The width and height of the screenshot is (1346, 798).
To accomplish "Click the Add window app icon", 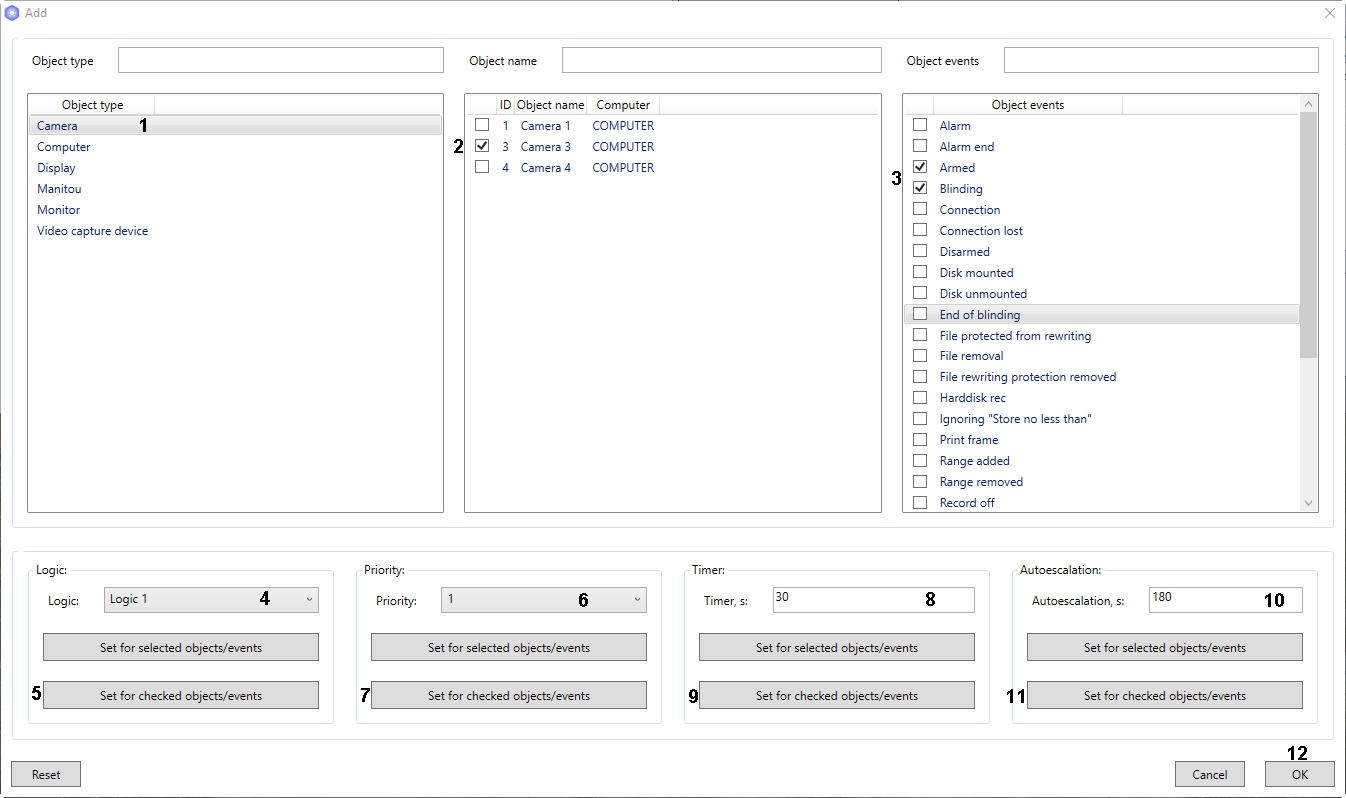I will coord(12,13).
